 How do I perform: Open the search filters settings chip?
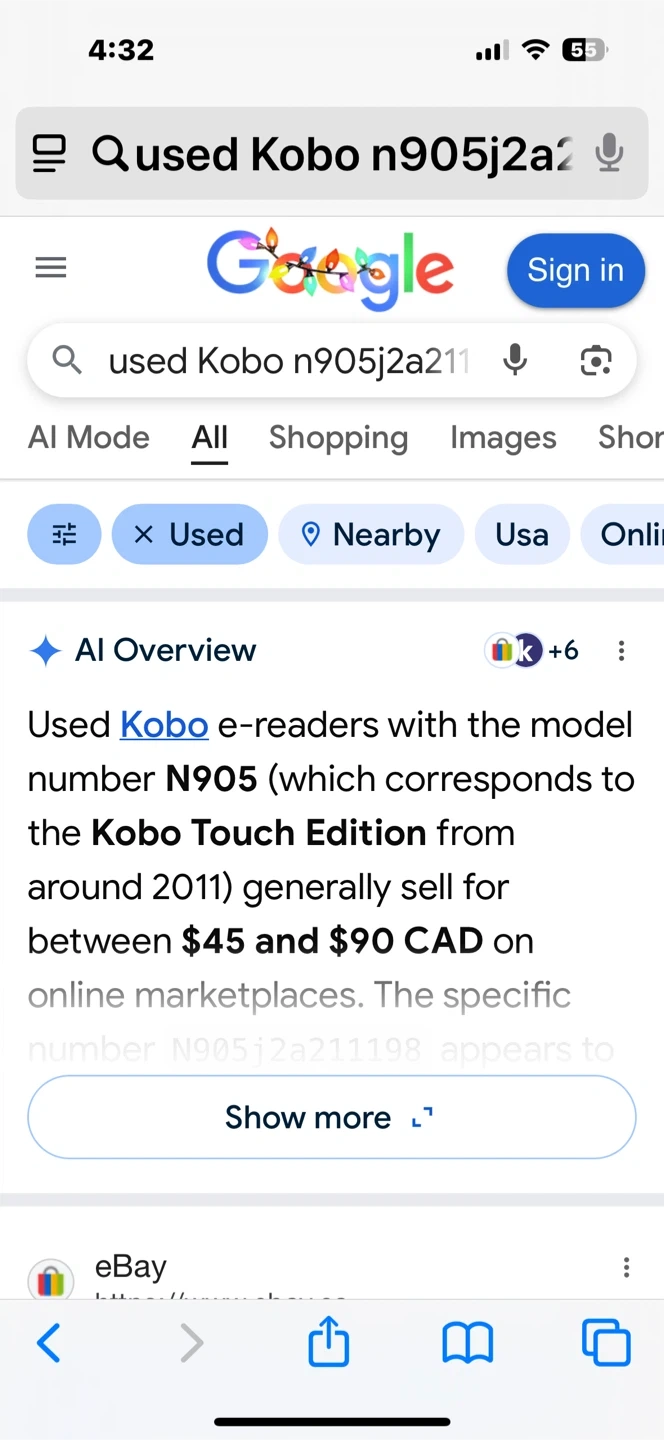click(x=64, y=535)
